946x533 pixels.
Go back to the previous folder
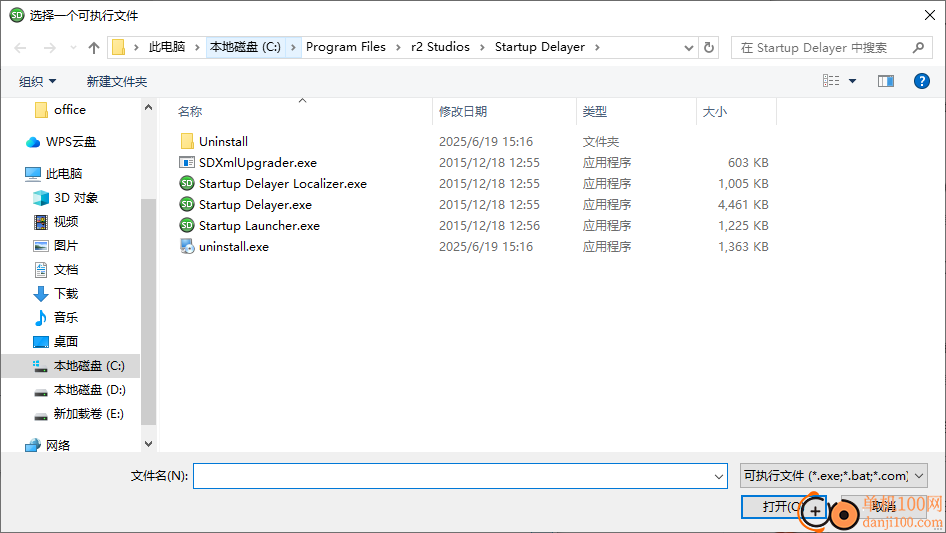[x=20, y=48]
